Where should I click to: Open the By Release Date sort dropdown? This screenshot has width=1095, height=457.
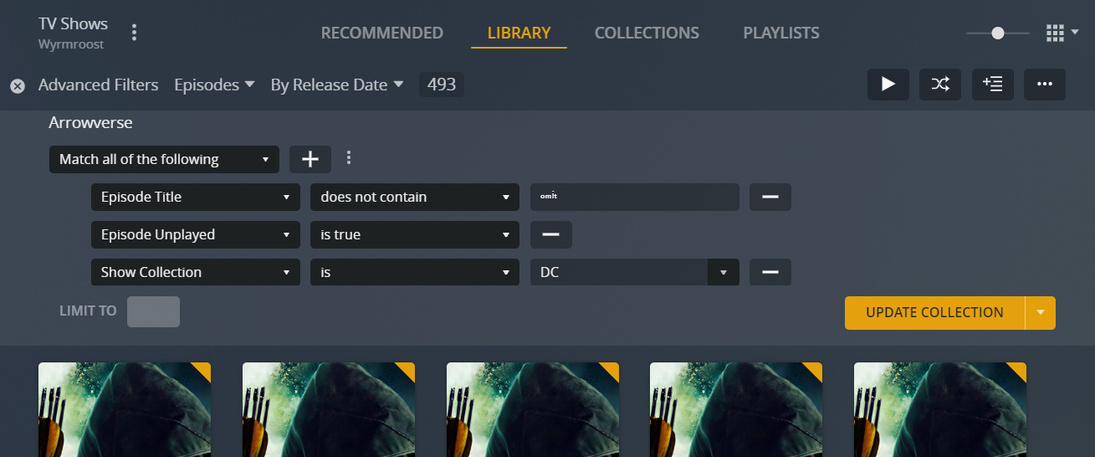coord(337,85)
